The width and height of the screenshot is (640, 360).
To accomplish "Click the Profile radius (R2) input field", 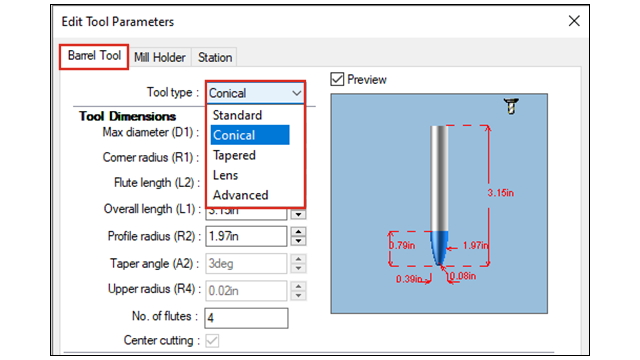I will tap(246, 236).
